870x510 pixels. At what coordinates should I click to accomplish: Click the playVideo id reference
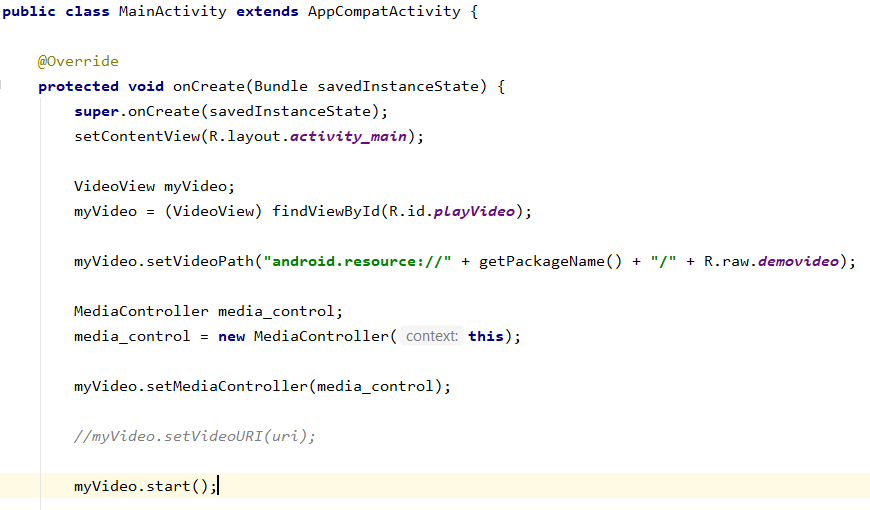click(474, 211)
